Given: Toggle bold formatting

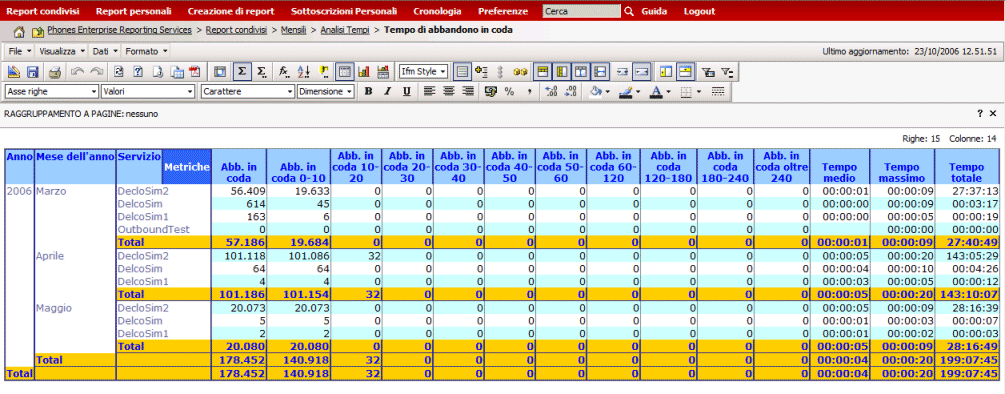Looking at the screenshot, I should [369, 92].
